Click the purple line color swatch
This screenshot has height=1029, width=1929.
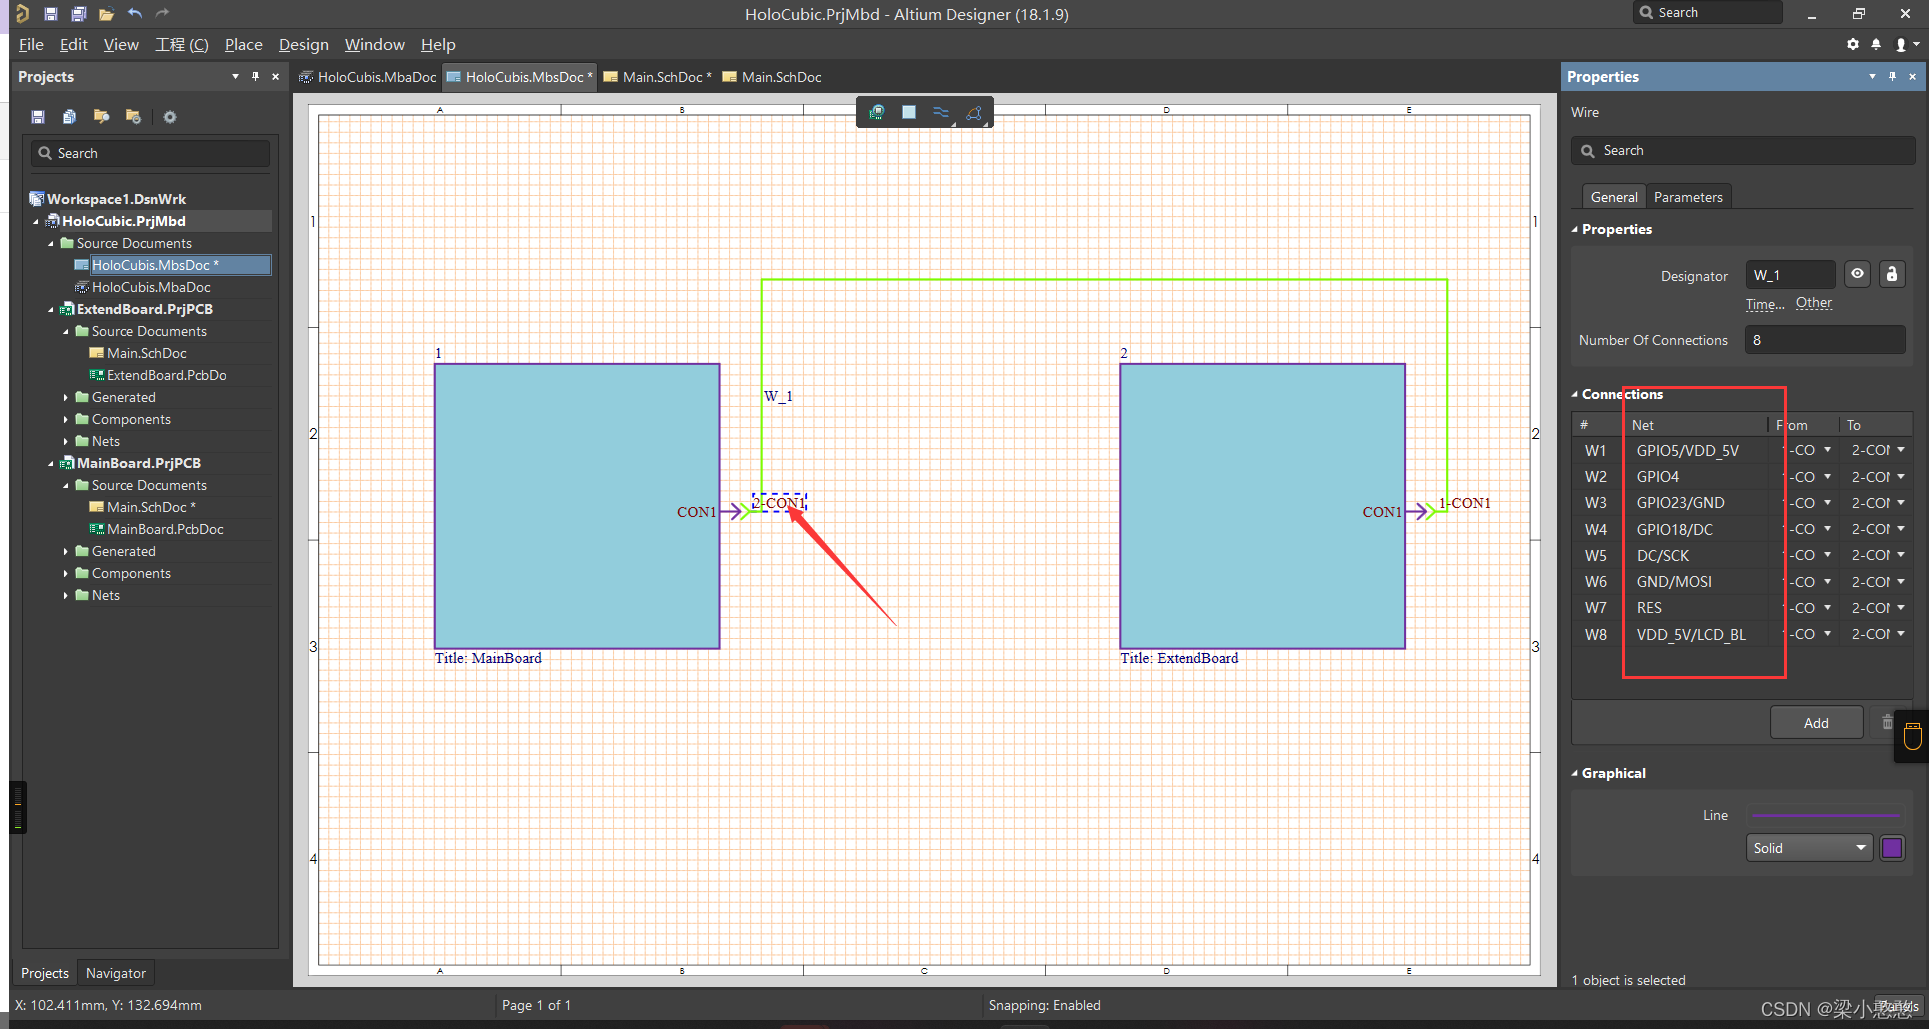coord(1891,848)
